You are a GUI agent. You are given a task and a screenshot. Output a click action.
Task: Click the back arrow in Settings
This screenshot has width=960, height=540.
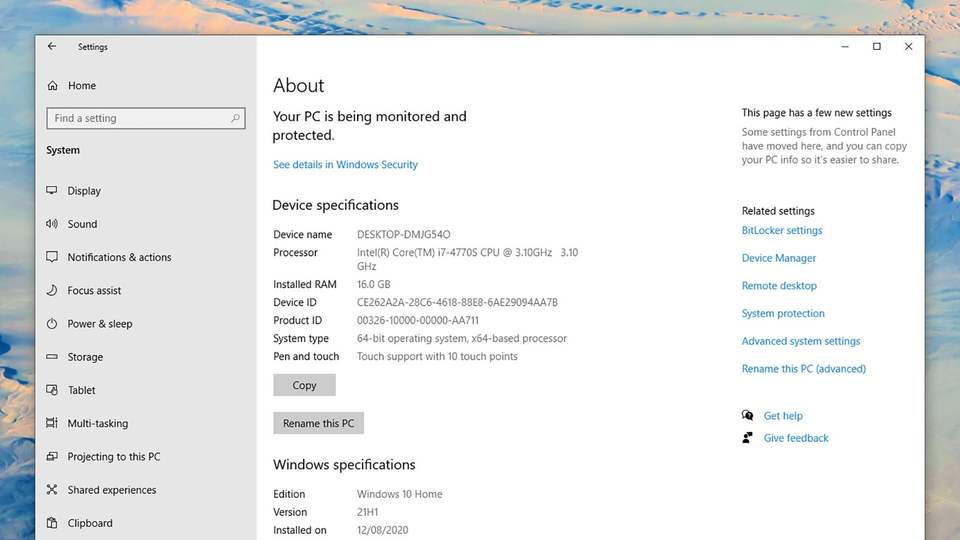(x=52, y=47)
